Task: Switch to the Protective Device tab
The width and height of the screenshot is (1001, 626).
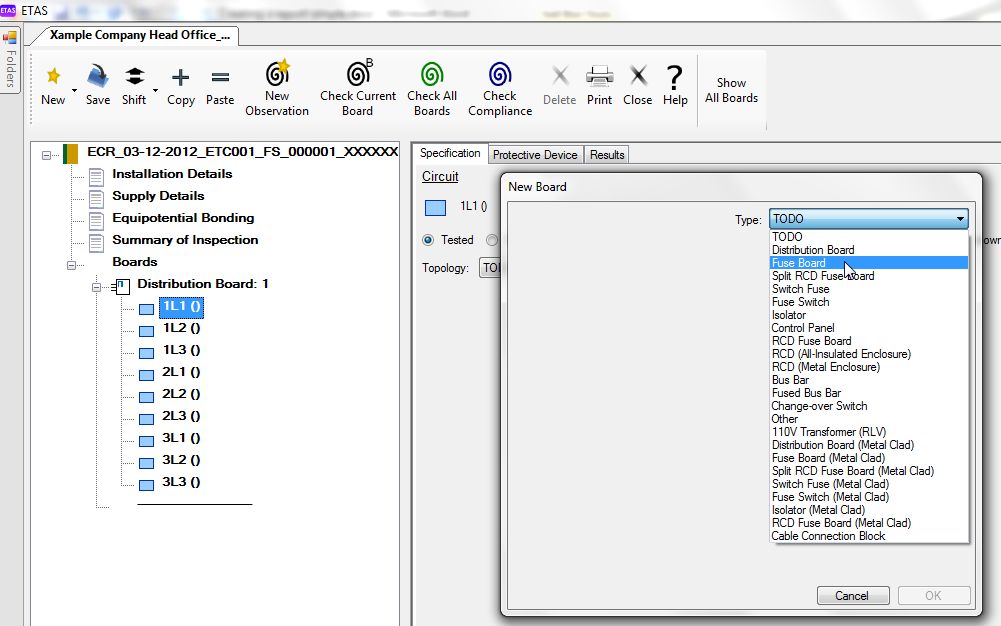Action: click(535, 154)
